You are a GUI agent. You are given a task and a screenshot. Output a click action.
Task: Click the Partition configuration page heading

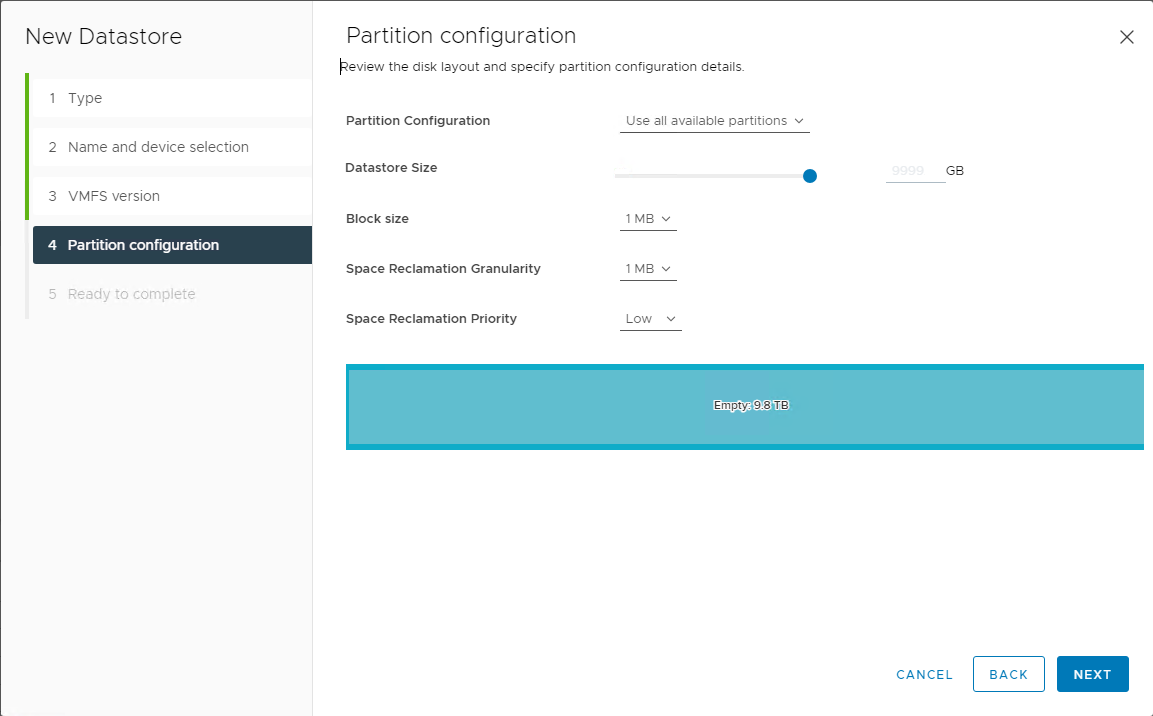pos(461,36)
